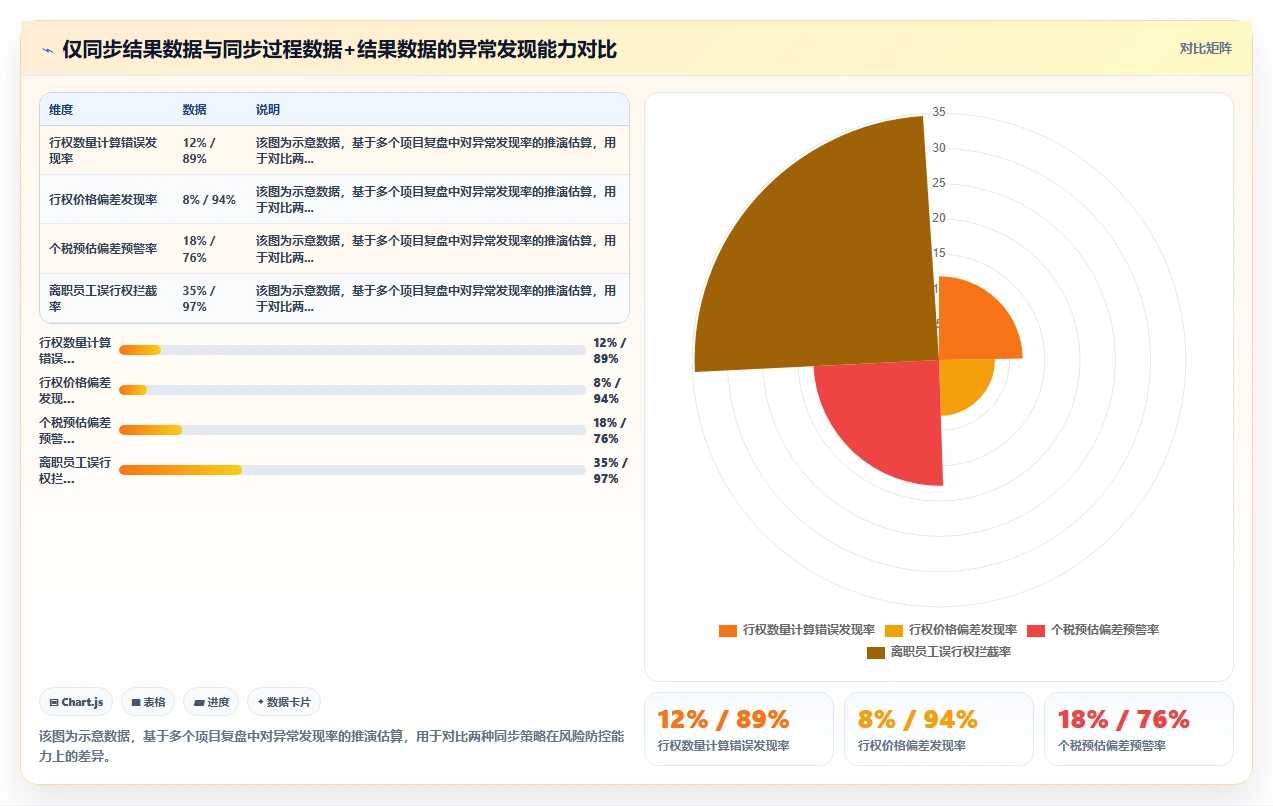Click axis label 35 on the chart
The image size is (1273, 806).
pos(938,112)
